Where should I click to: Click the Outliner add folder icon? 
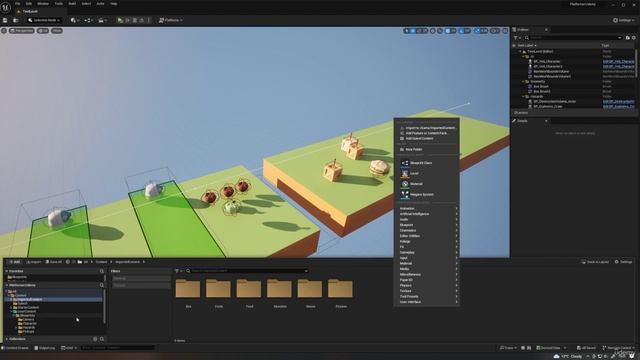click(628, 38)
